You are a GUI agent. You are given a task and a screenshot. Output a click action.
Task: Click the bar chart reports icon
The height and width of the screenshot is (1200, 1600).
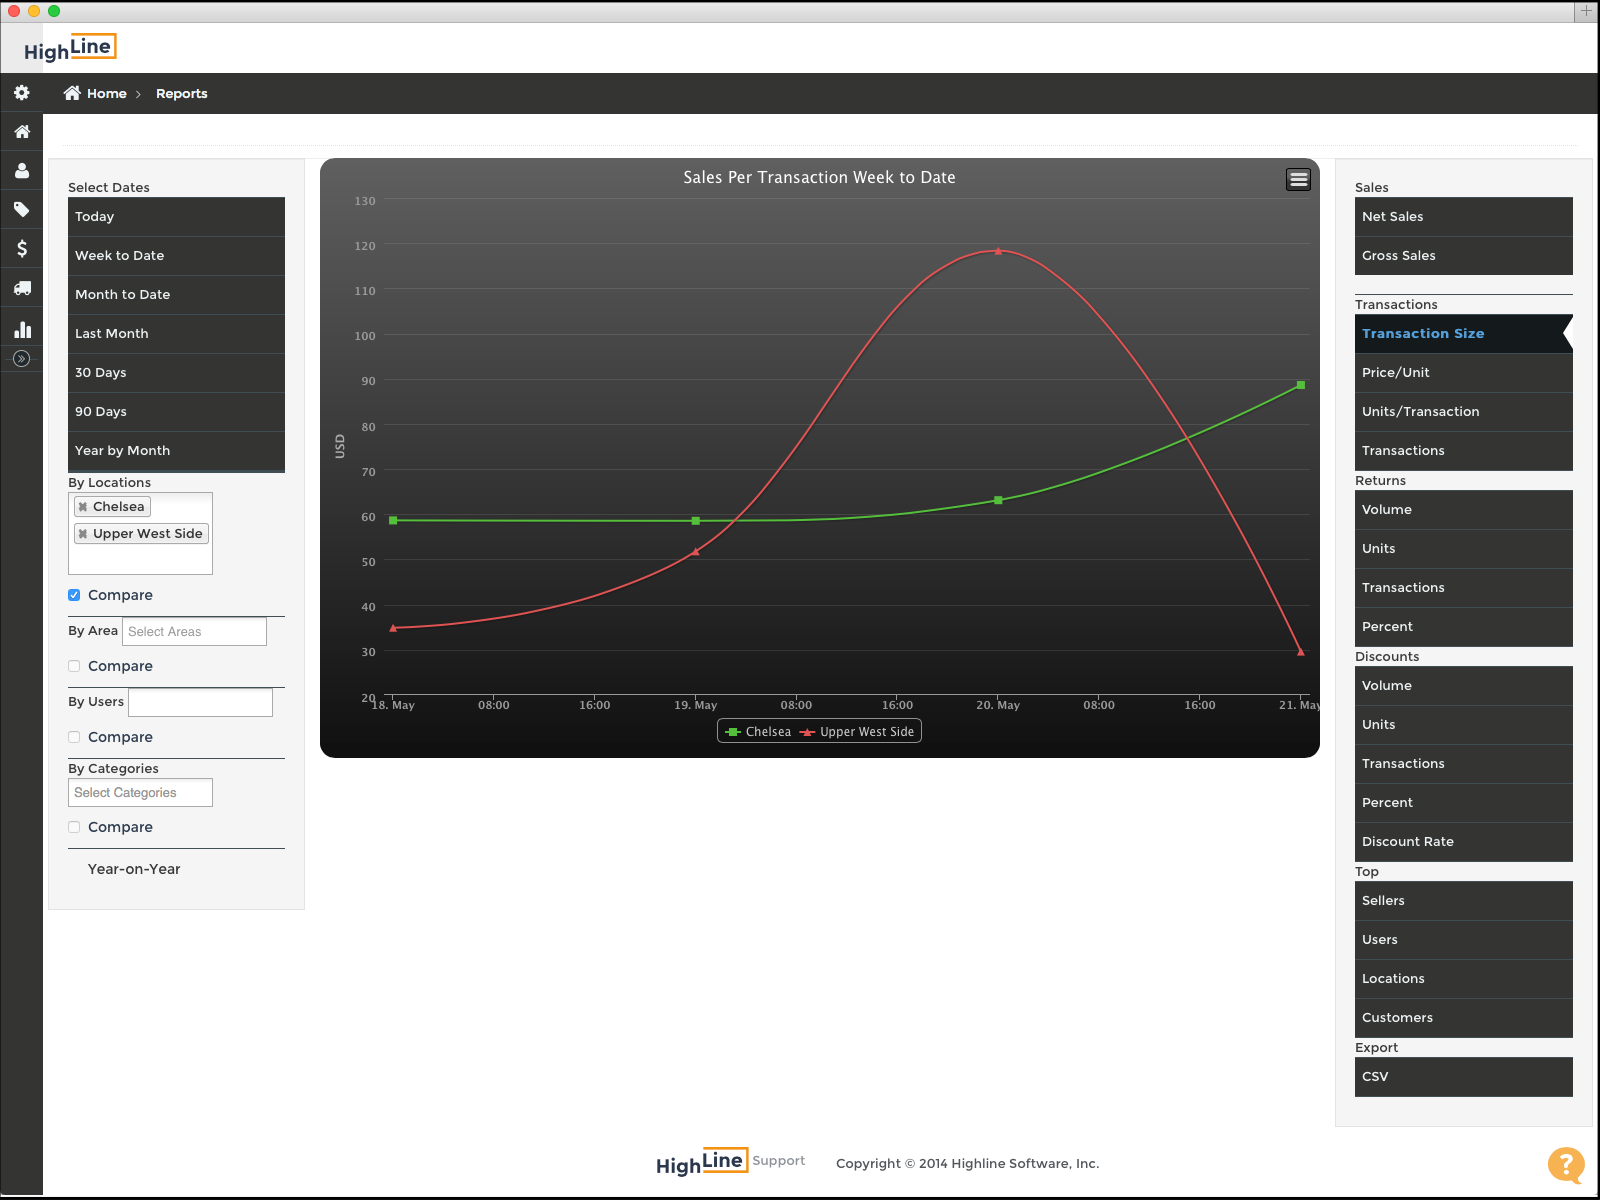point(21,329)
